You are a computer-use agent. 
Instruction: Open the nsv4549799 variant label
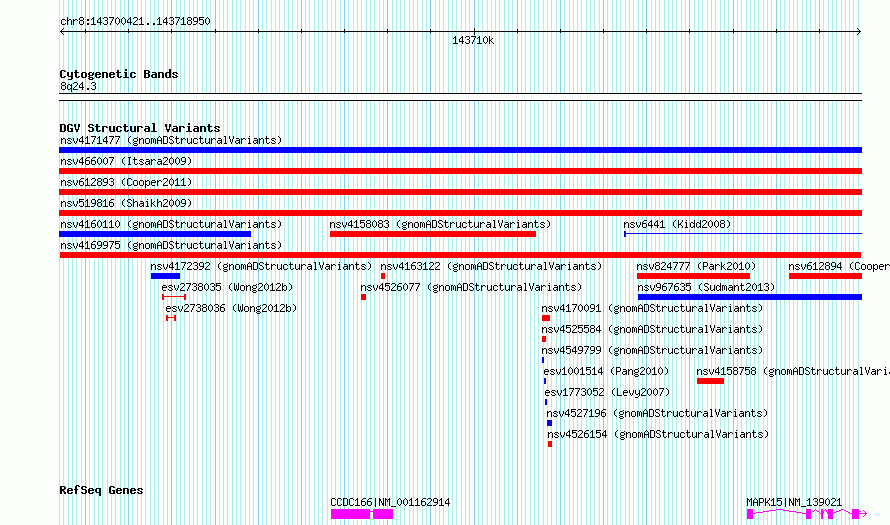652,350
